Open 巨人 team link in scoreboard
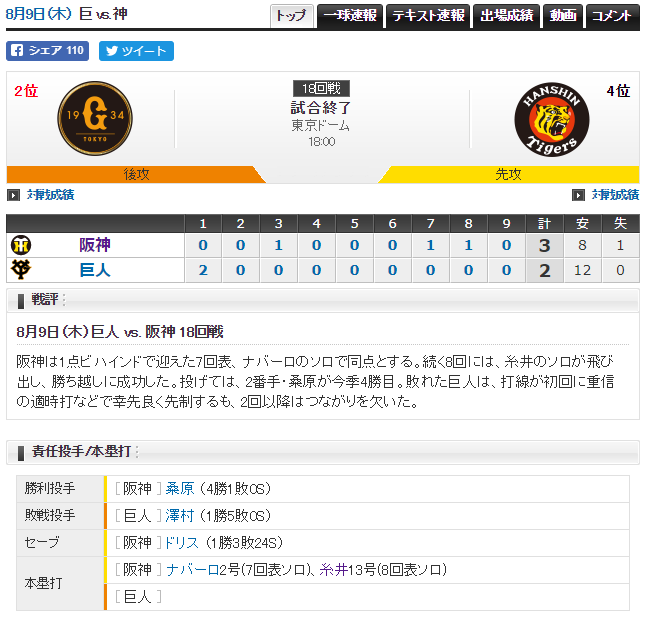This screenshot has height=620, width=647. click(x=95, y=270)
